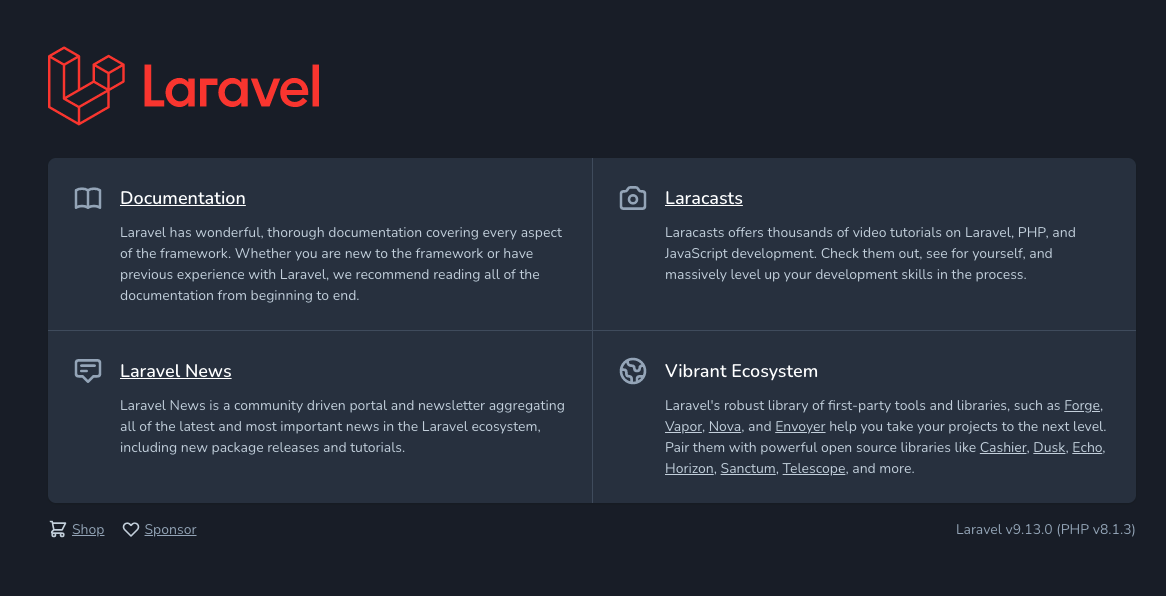Visit the Telescope link
Image resolution: width=1166 pixels, height=596 pixels.
point(814,468)
